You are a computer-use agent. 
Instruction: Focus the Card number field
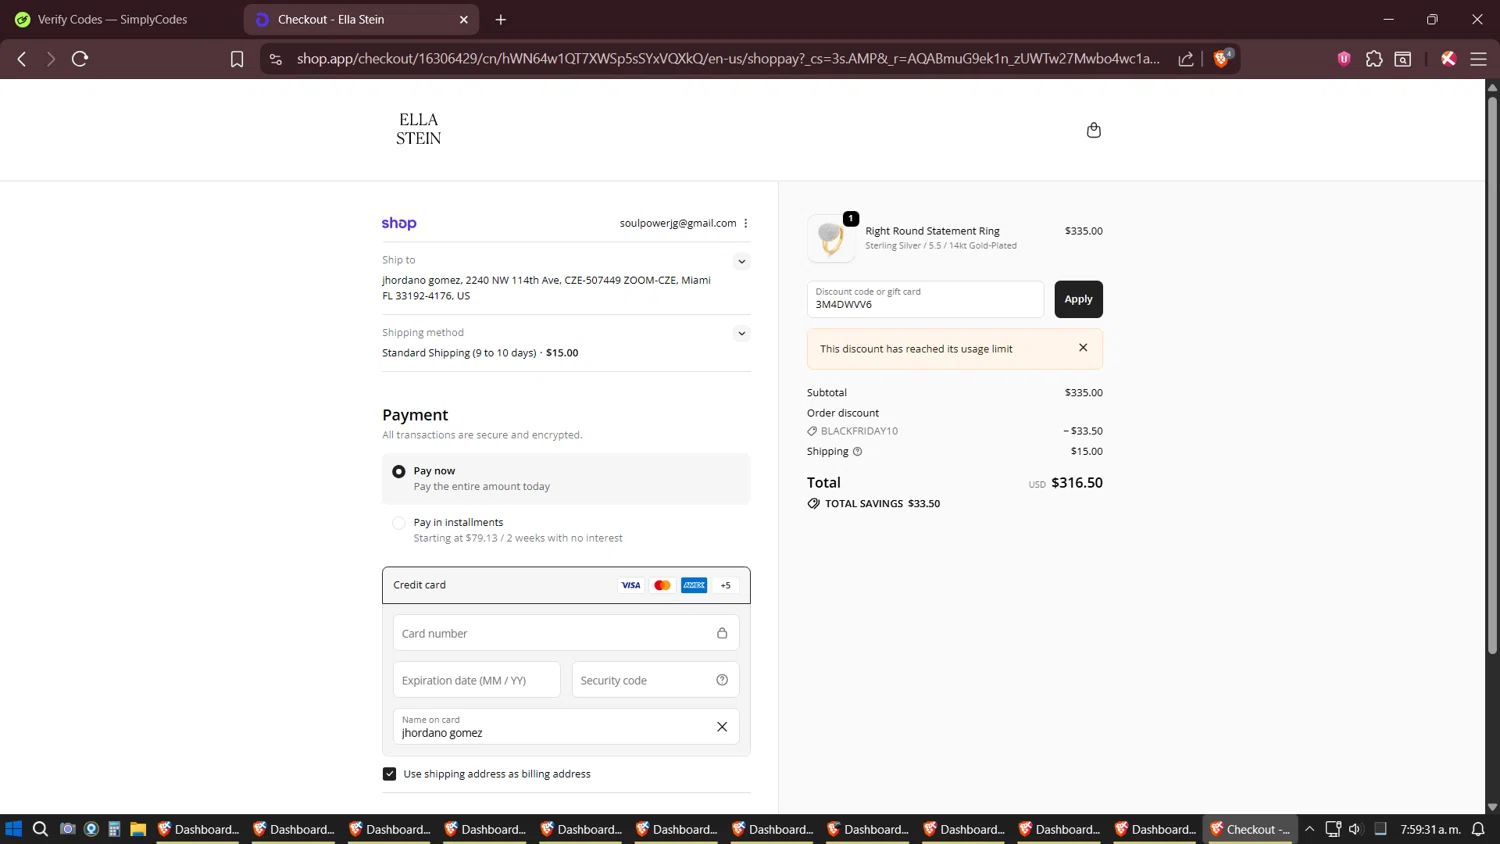(x=566, y=633)
